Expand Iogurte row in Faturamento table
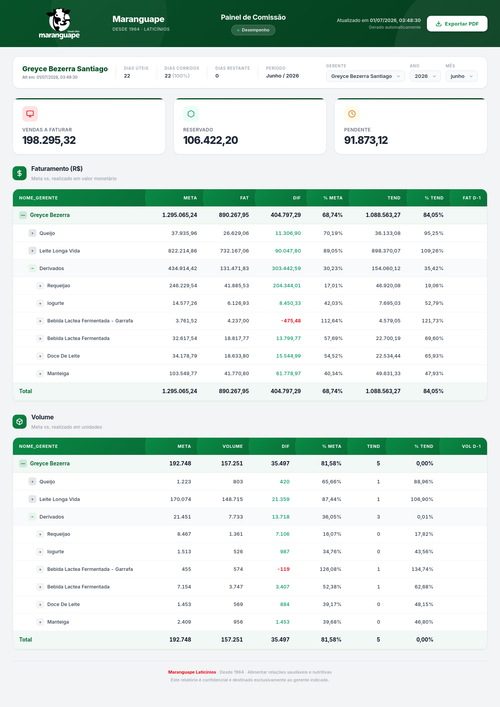Screen dimensions: 500x707 pos(40,303)
